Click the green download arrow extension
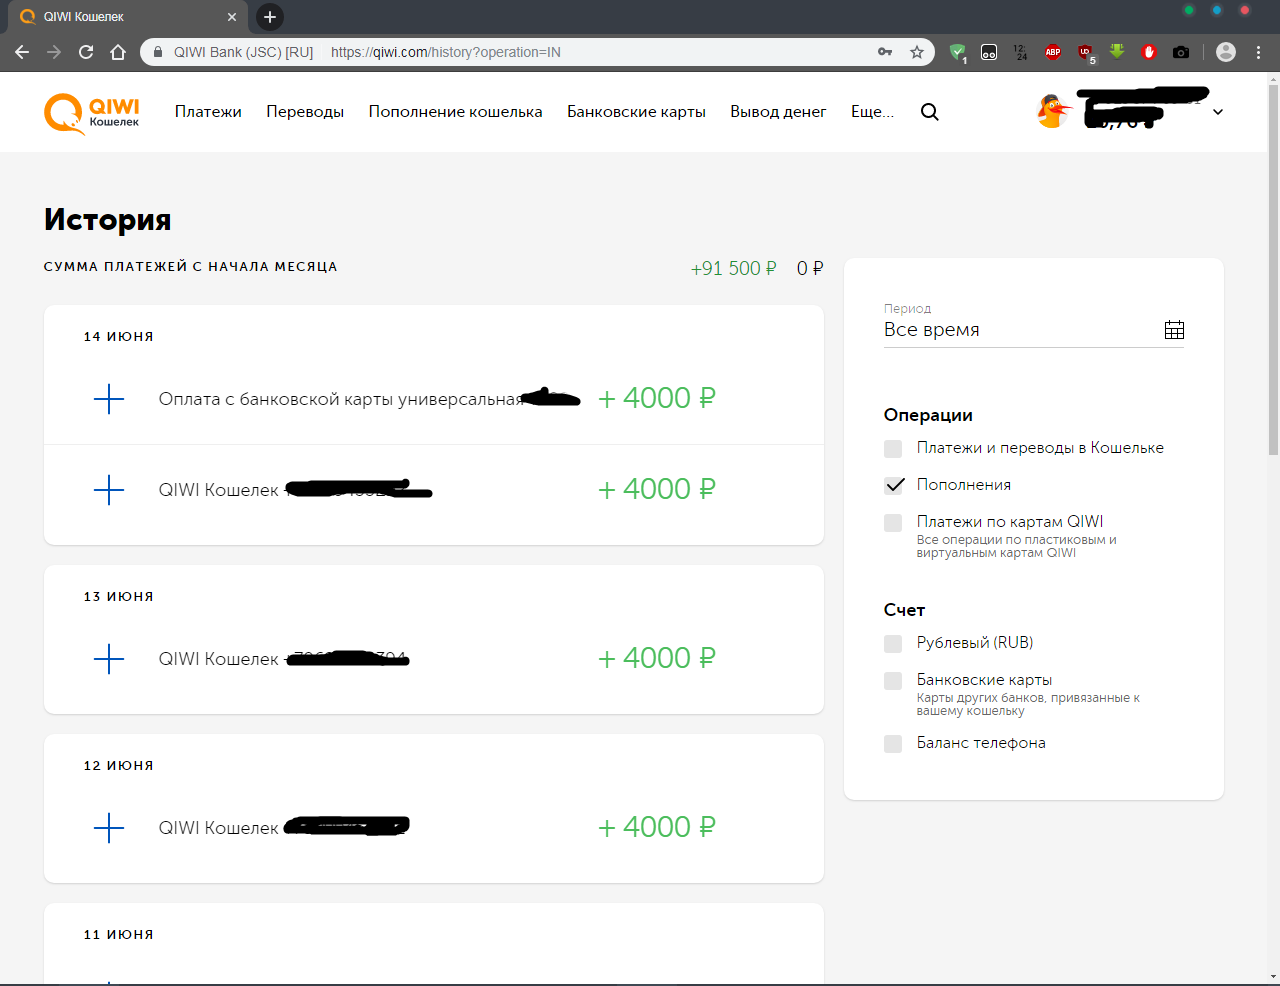This screenshot has width=1280, height=986. [1117, 51]
